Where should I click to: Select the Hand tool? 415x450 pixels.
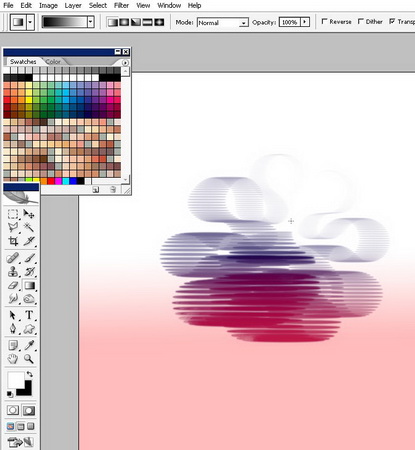pyautogui.click(x=13, y=359)
